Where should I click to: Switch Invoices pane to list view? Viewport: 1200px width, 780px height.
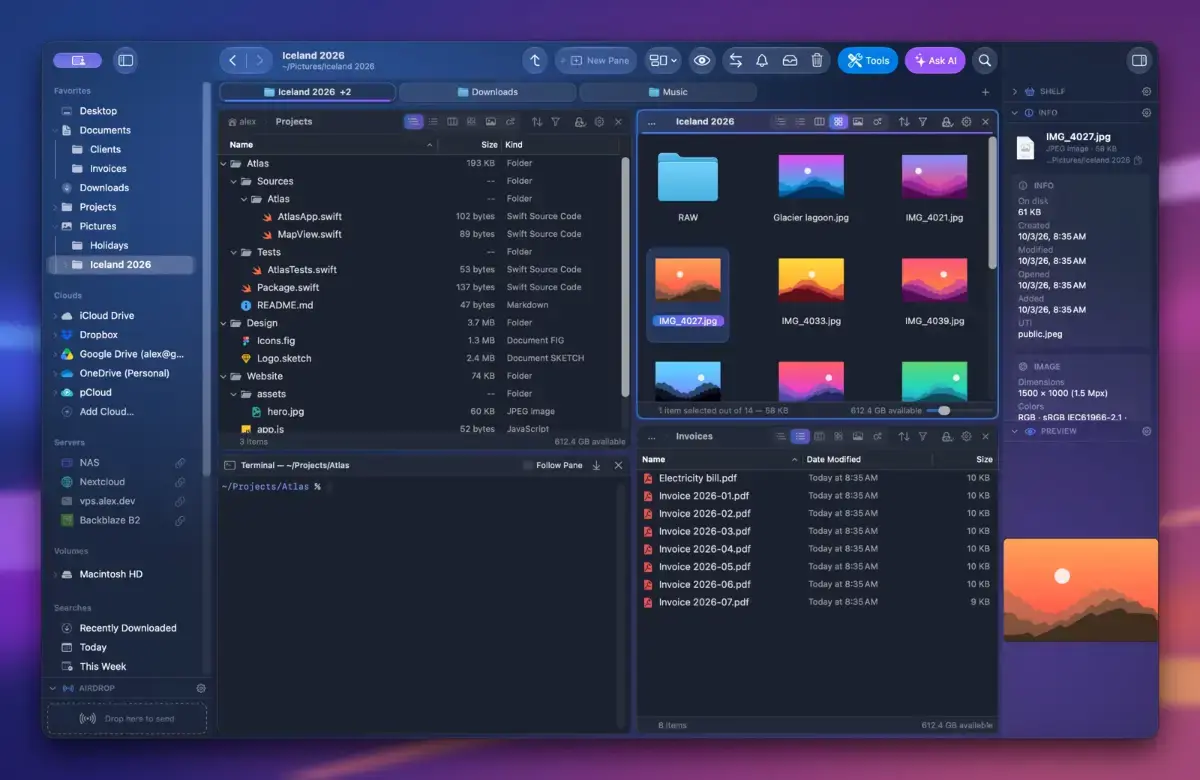pyautogui.click(x=800, y=436)
